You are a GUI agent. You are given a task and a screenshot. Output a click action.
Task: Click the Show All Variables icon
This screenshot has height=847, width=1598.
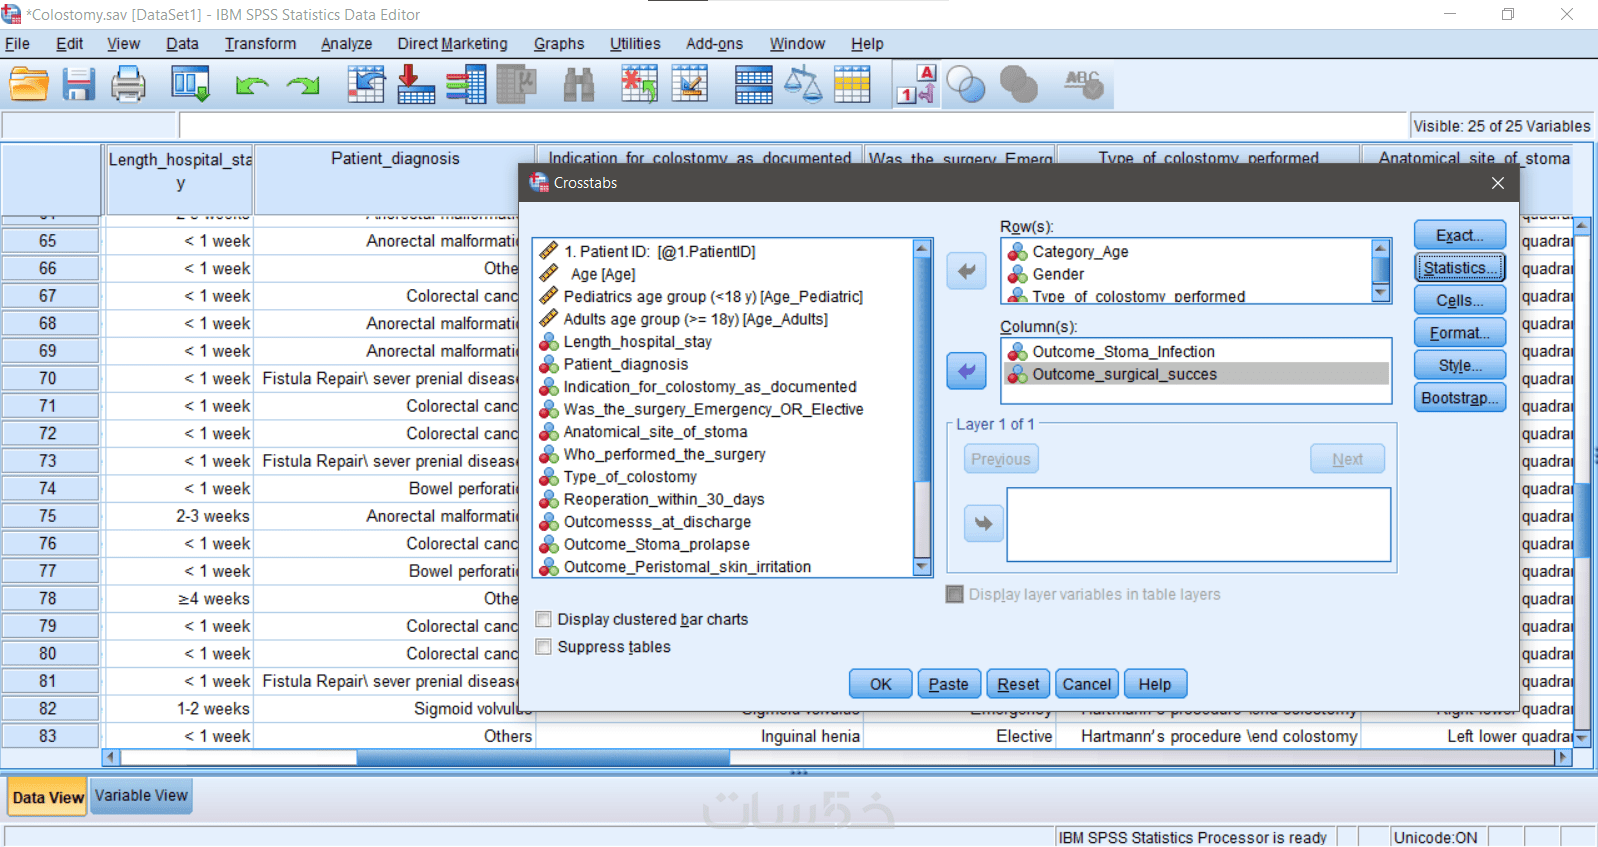pyautogui.click(x=1018, y=84)
